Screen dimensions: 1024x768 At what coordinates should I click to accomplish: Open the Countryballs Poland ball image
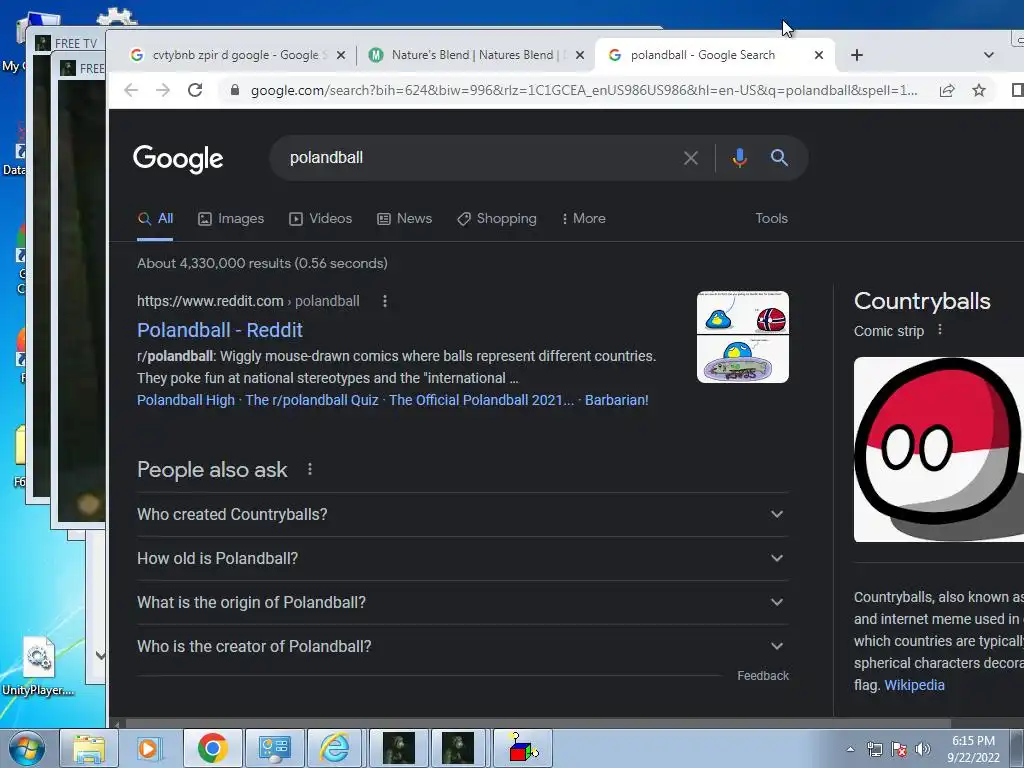[938, 449]
